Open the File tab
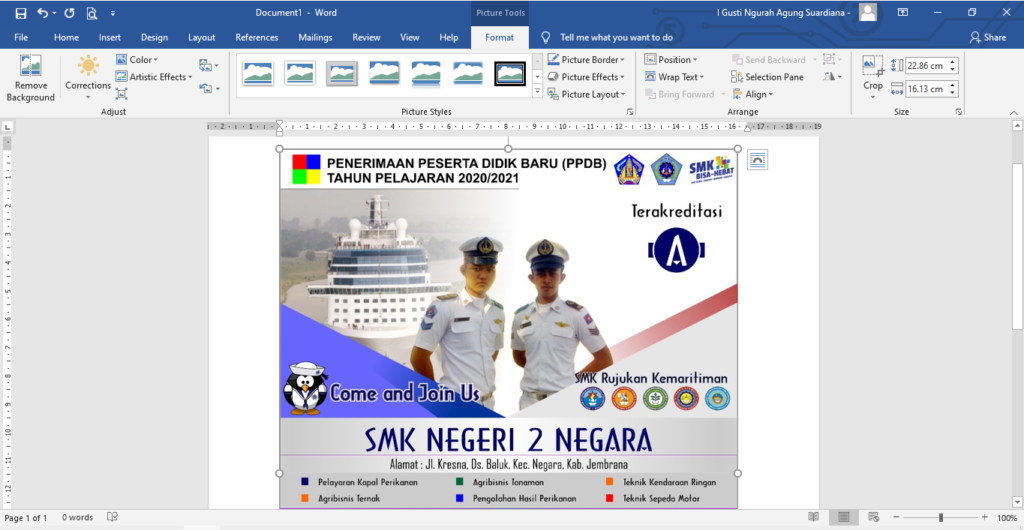Image resolution: width=1024 pixels, height=530 pixels. pos(21,37)
